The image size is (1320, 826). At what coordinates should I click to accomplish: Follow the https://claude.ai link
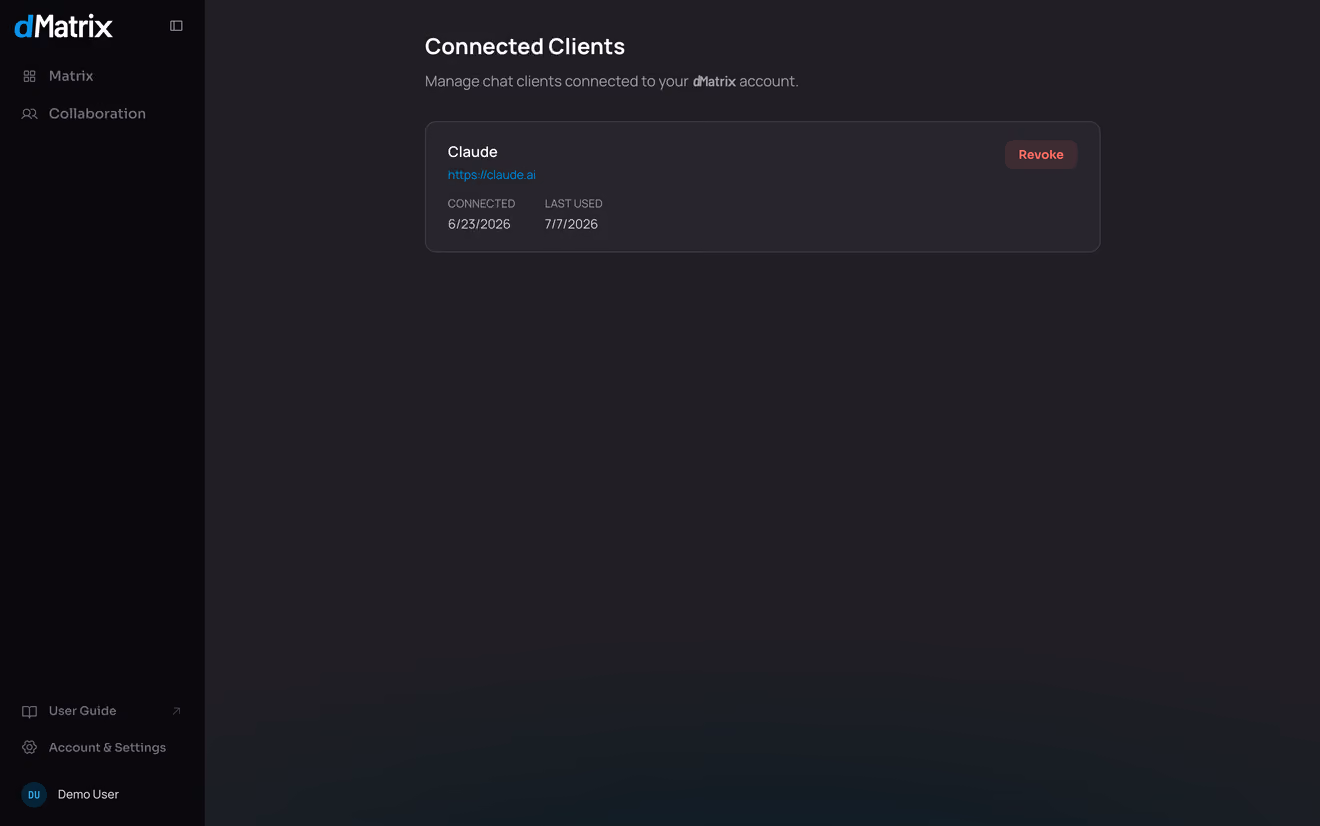pyautogui.click(x=492, y=175)
